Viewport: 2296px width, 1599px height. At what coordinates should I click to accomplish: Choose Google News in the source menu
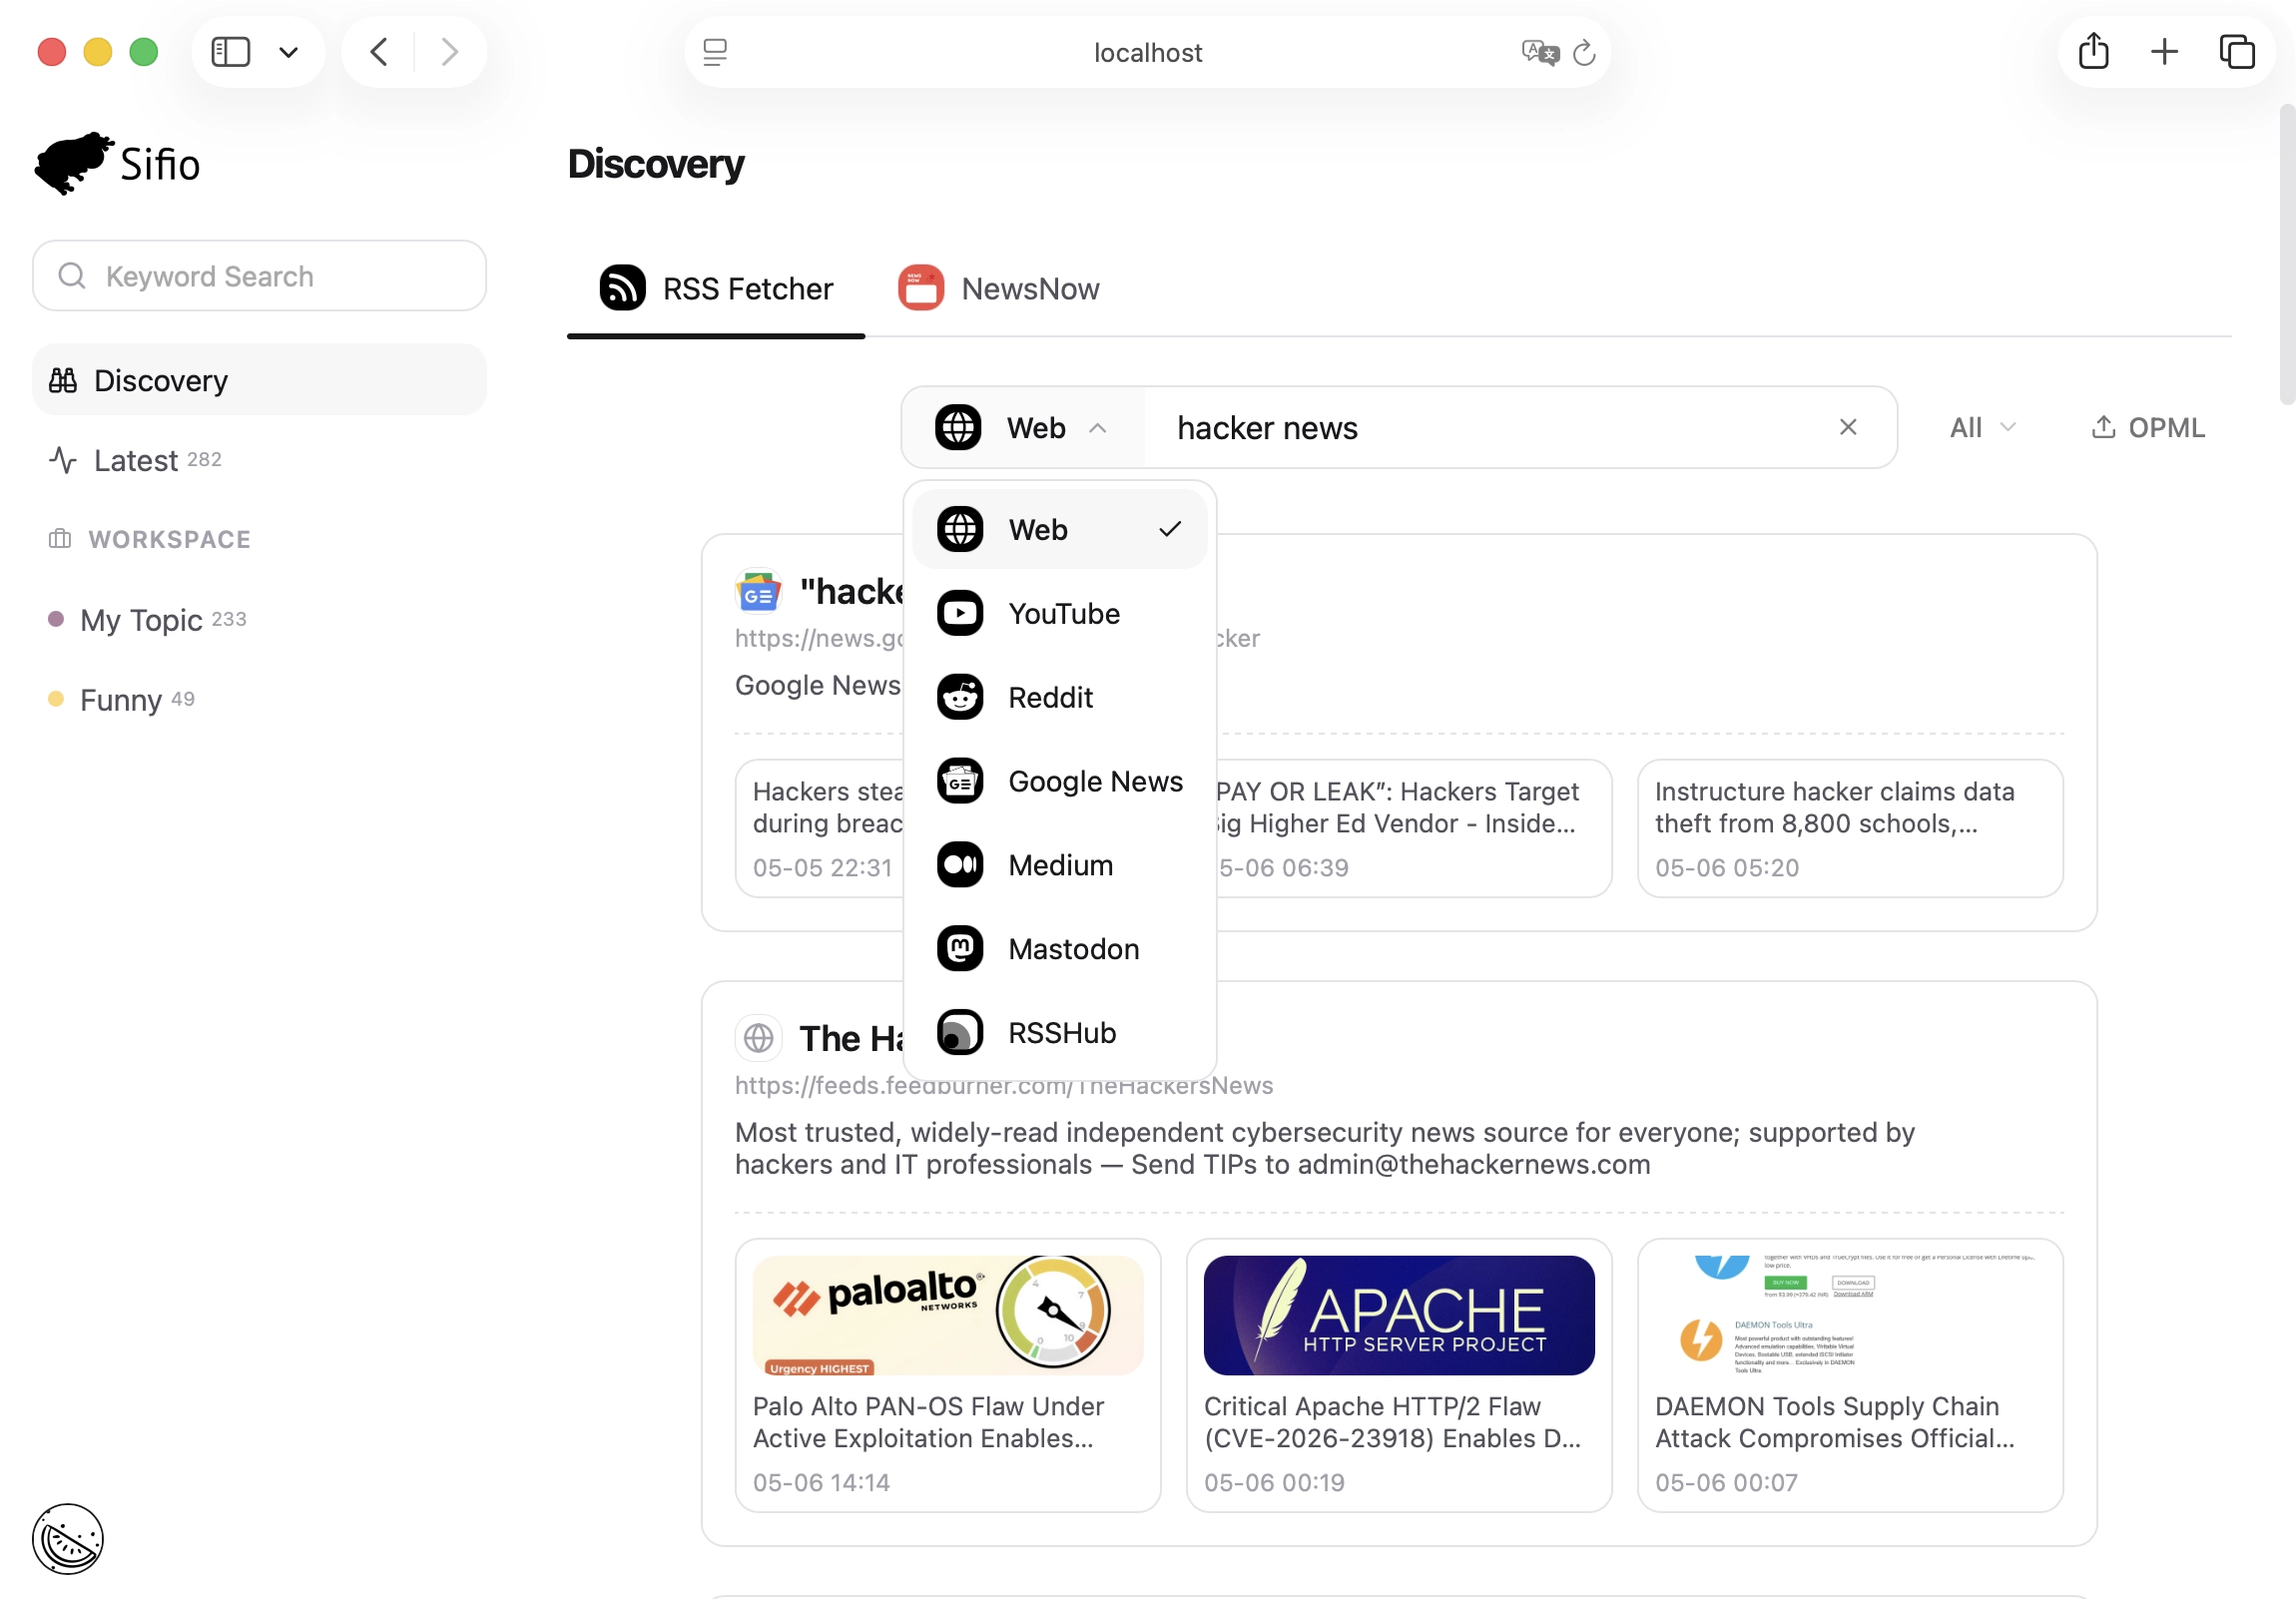click(x=1060, y=781)
